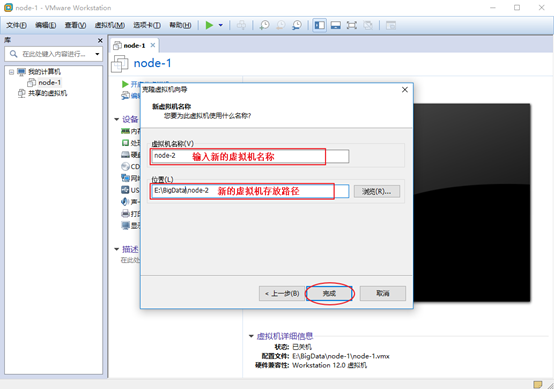This screenshot has width=554, height=389.
Task: Collapse the 我的计算机 tree node
Action: [11, 72]
